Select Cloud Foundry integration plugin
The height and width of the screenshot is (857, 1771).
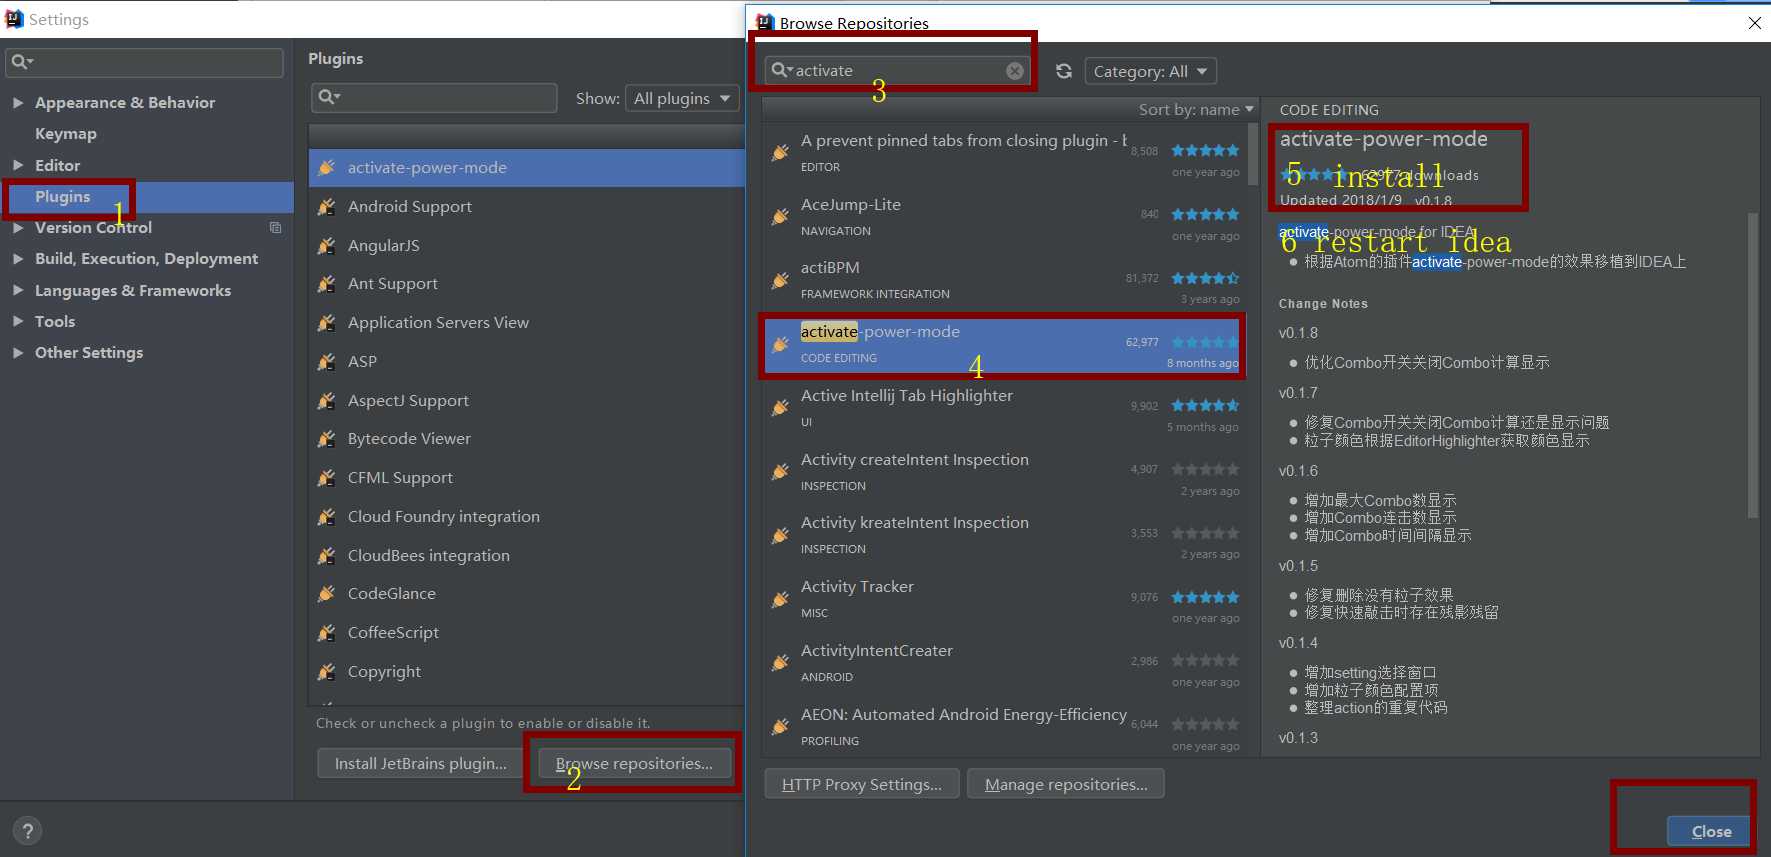coord(527,517)
